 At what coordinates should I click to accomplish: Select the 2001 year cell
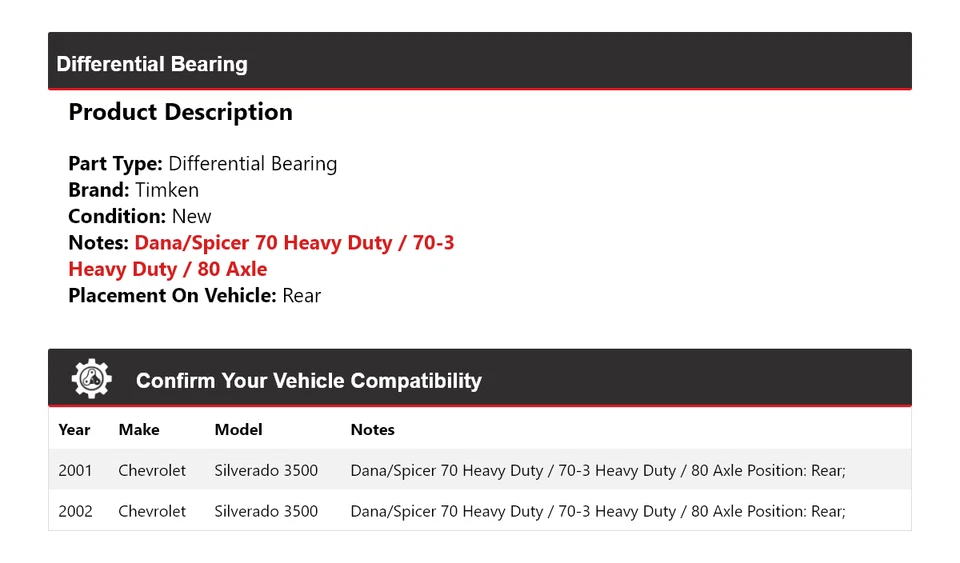pos(75,470)
